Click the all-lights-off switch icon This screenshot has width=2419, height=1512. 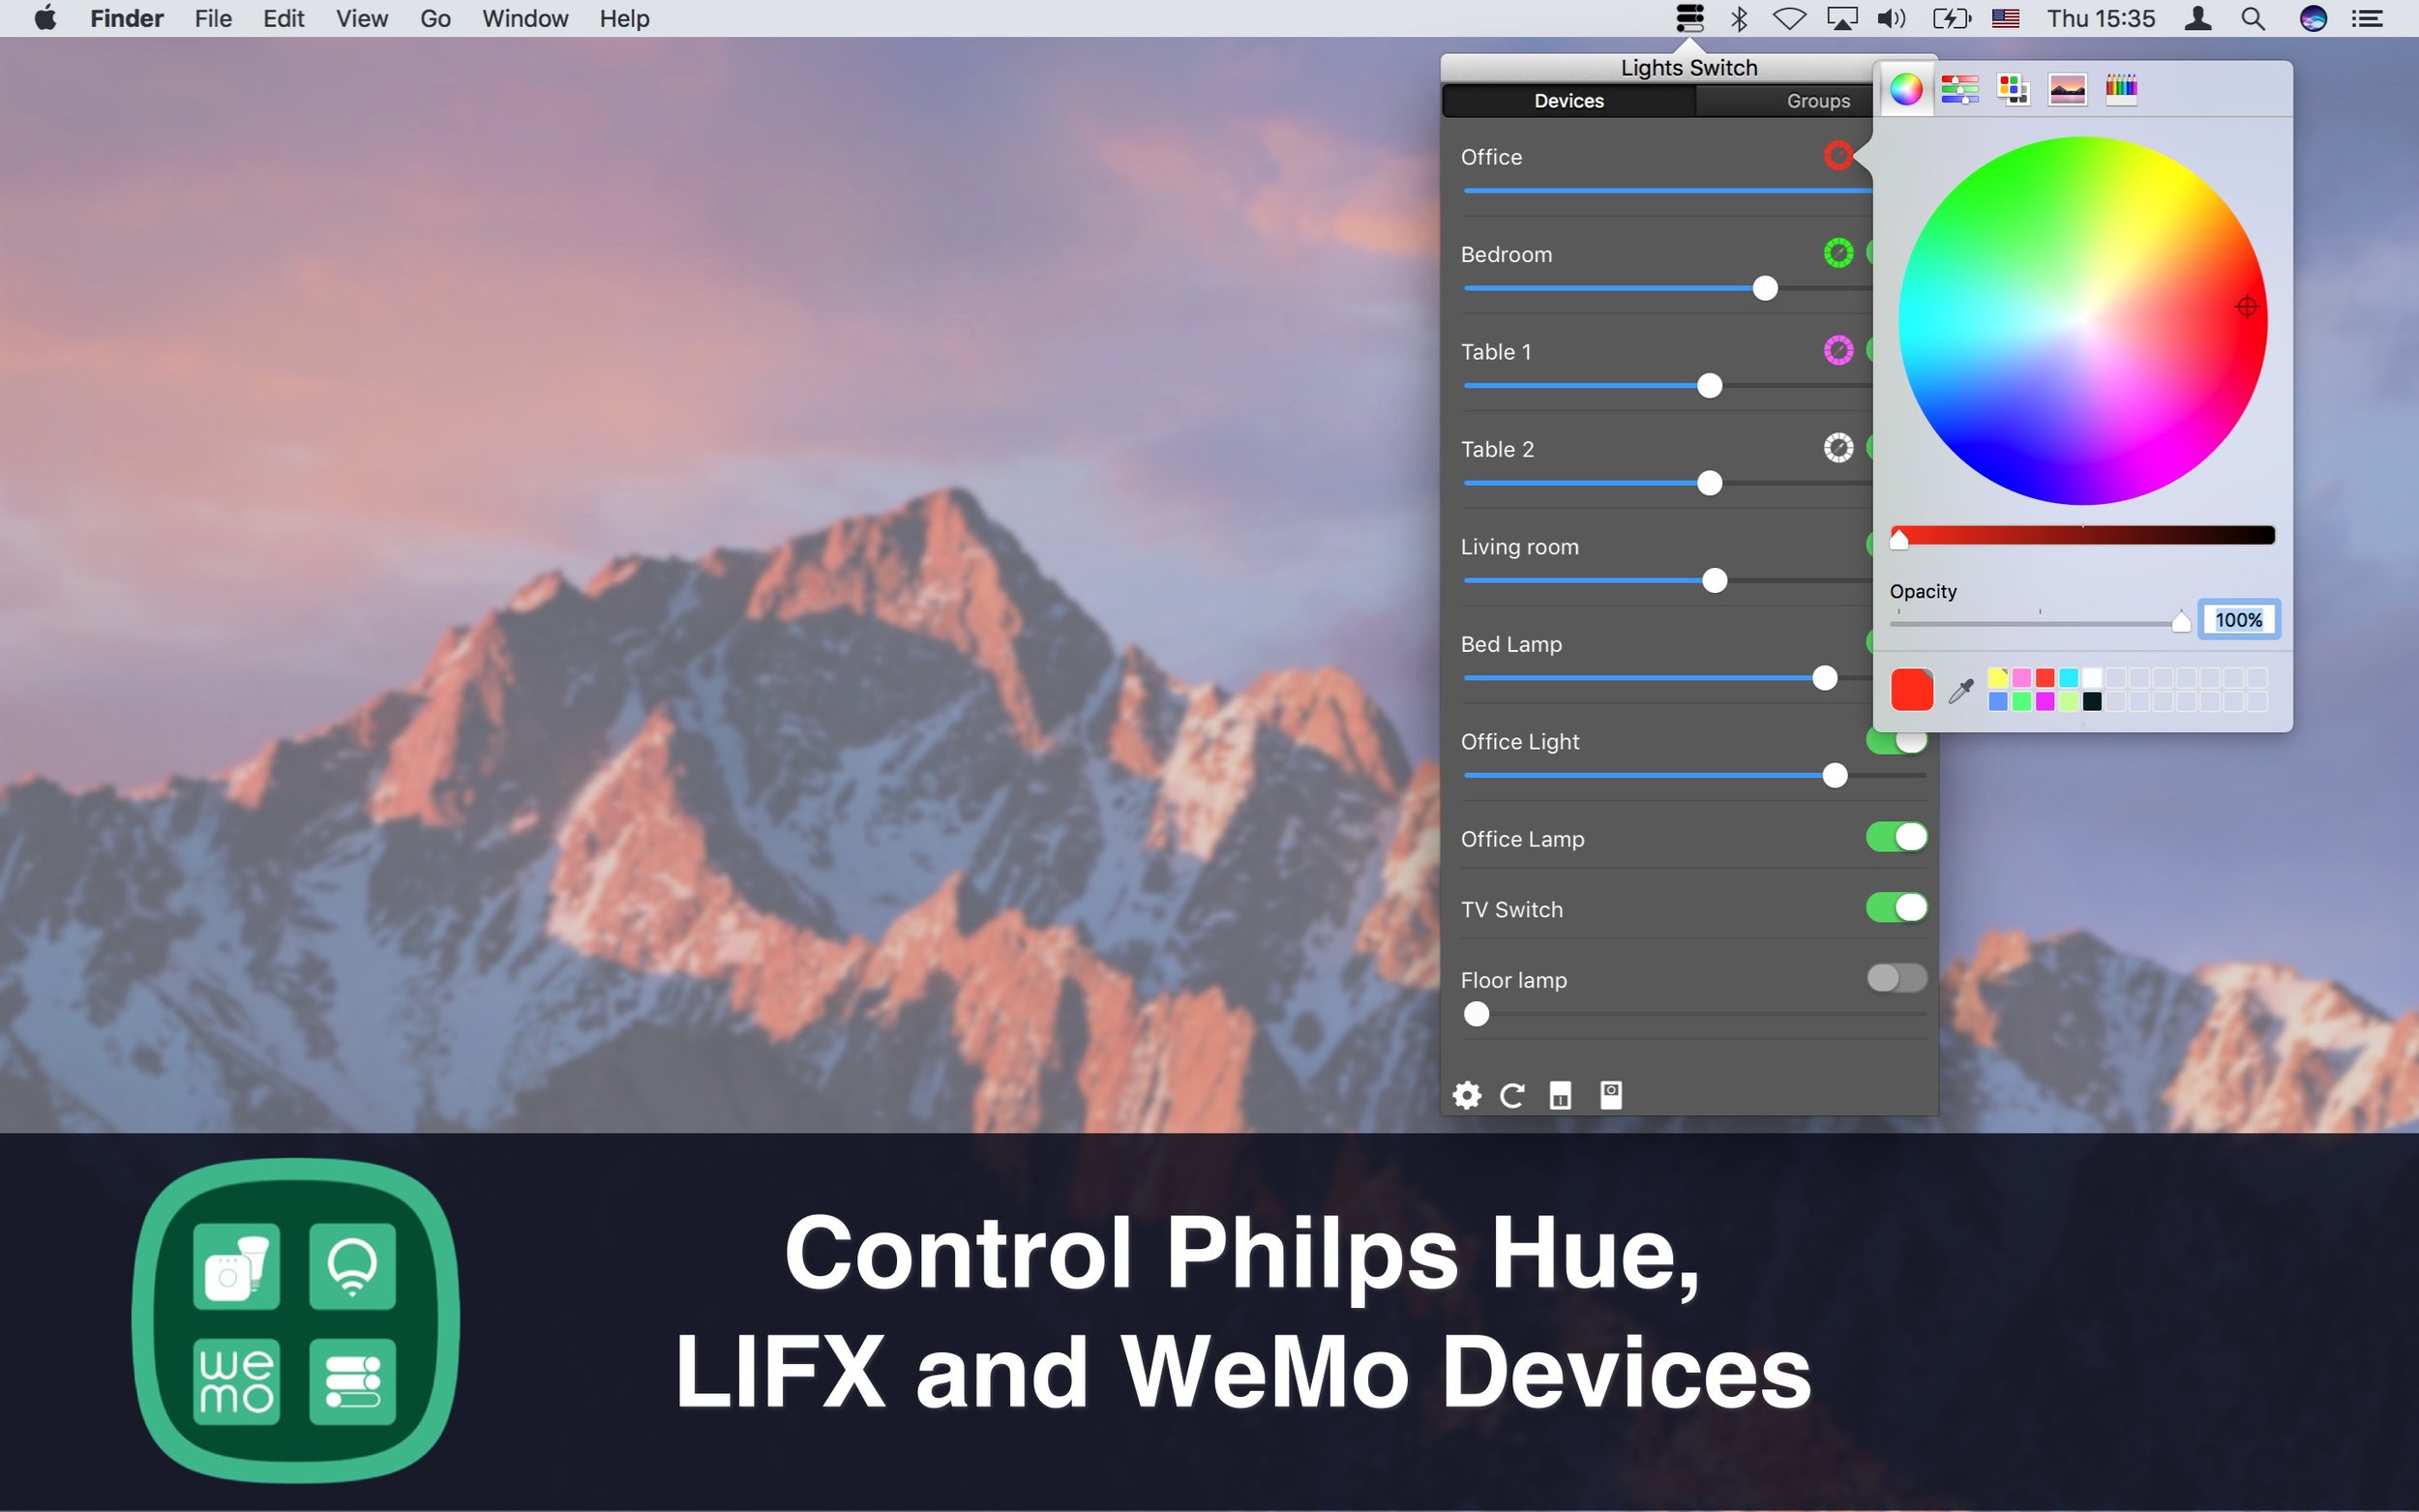tap(1610, 1095)
